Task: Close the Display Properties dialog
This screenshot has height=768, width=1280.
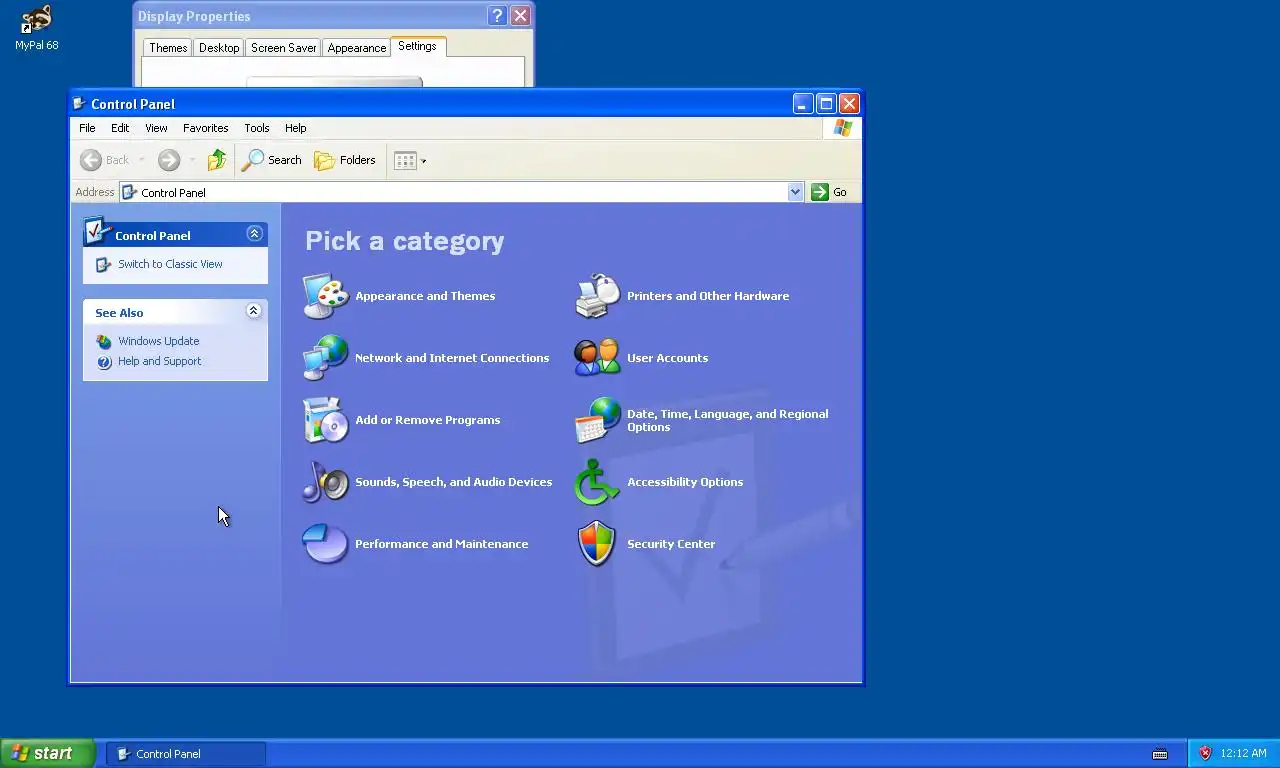Action: point(520,16)
